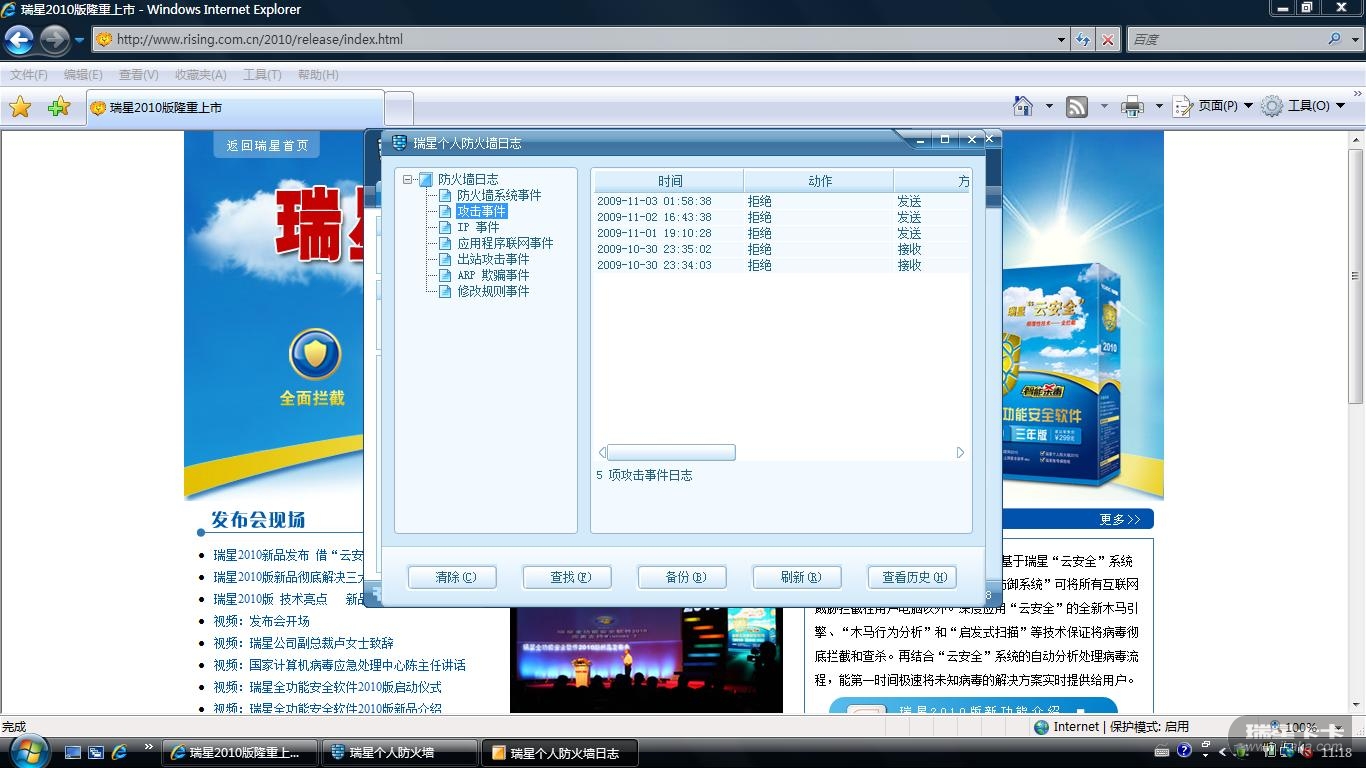Launch Internet Explorer from quick launch

[119, 752]
